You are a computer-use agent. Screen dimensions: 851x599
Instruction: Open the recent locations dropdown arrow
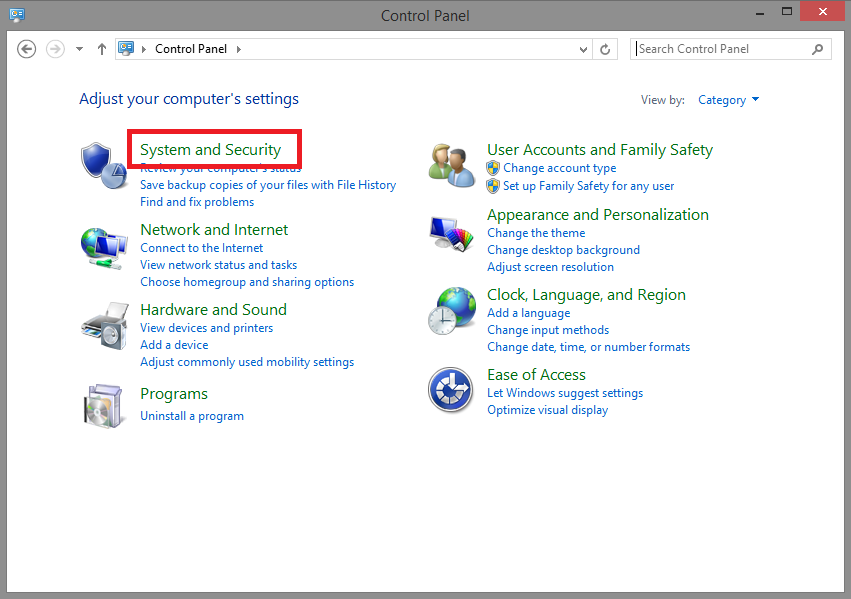point(79,49)
